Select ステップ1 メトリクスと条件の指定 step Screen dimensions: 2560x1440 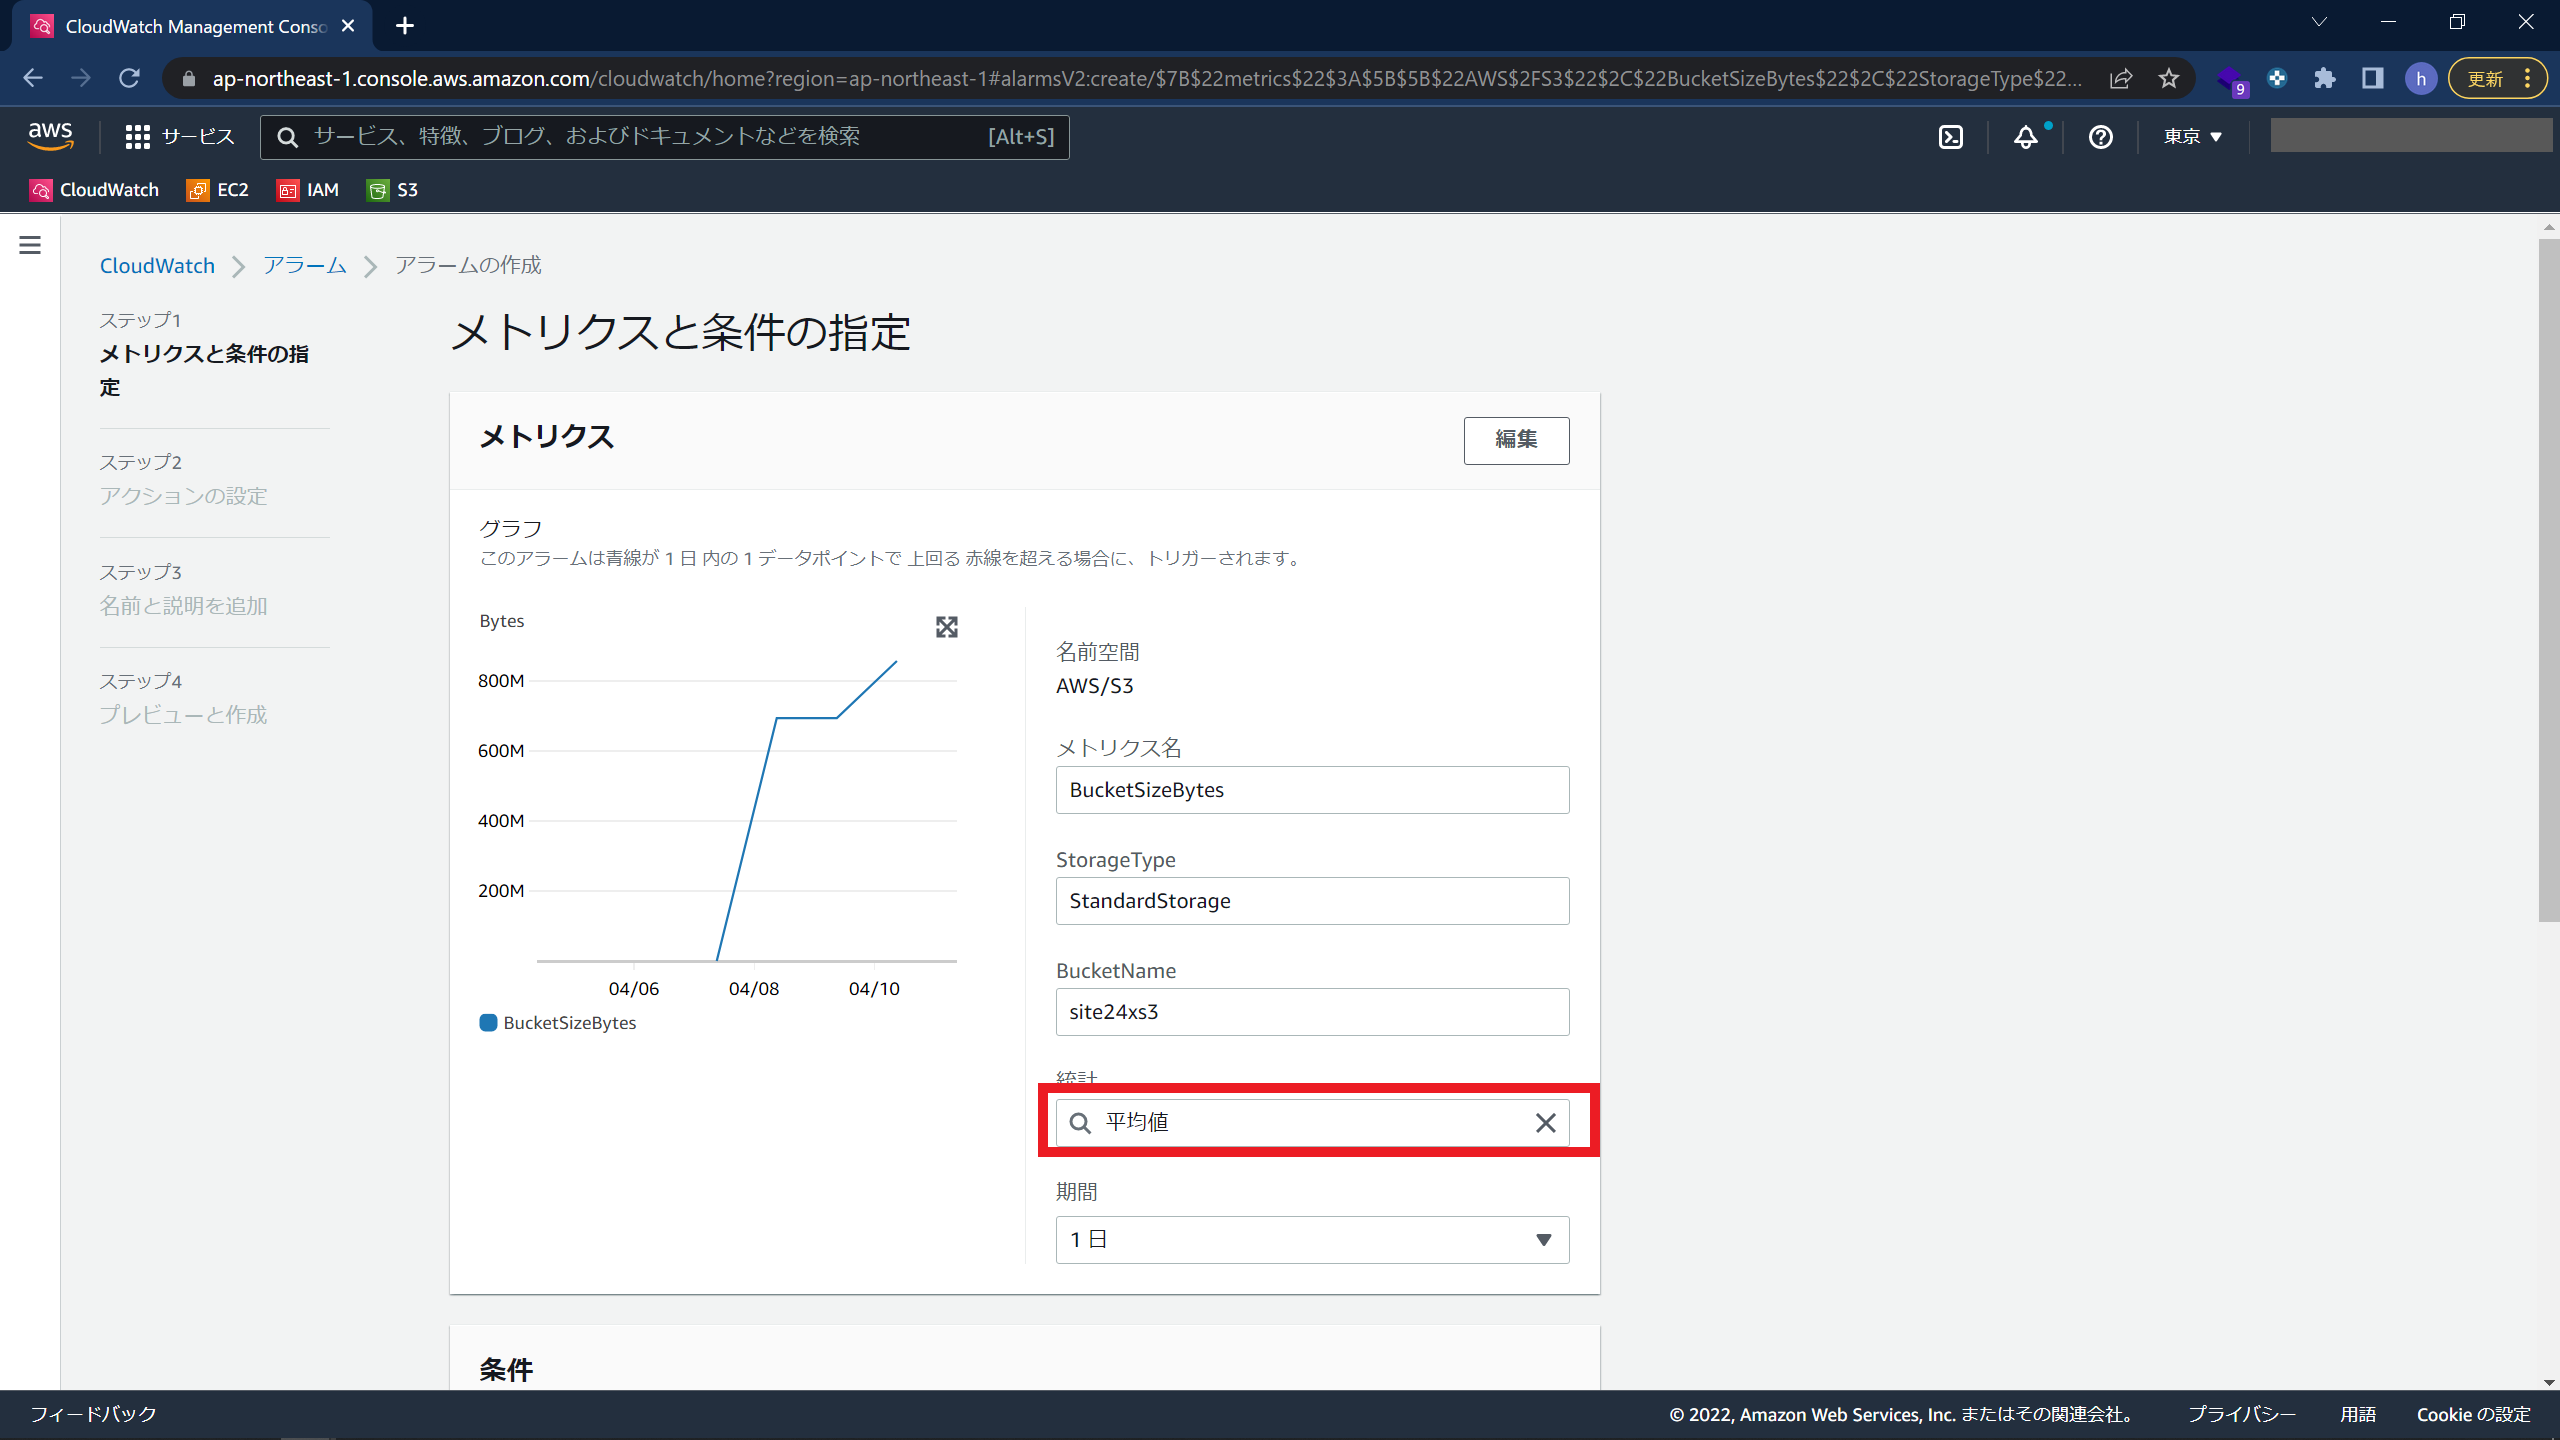click(x=204, y=354)
